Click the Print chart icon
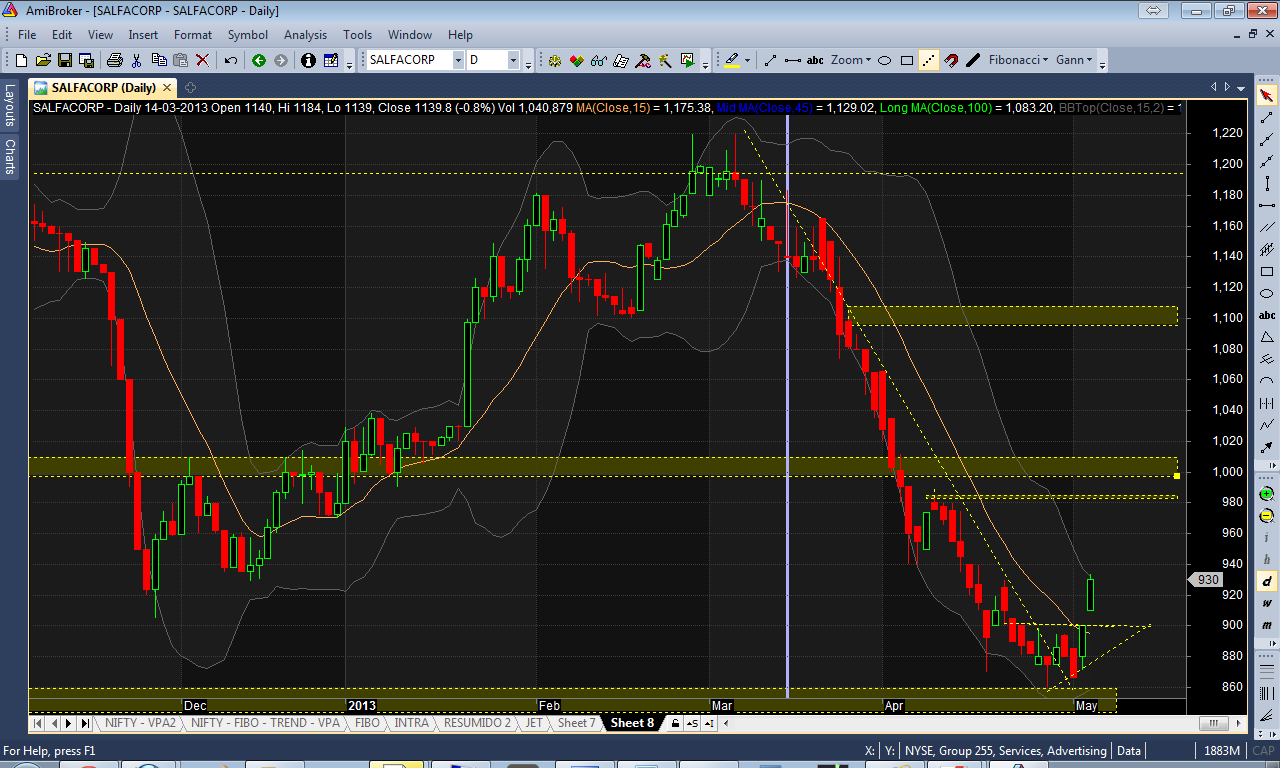Screen dimensions: 1280x768 (114, 60)
